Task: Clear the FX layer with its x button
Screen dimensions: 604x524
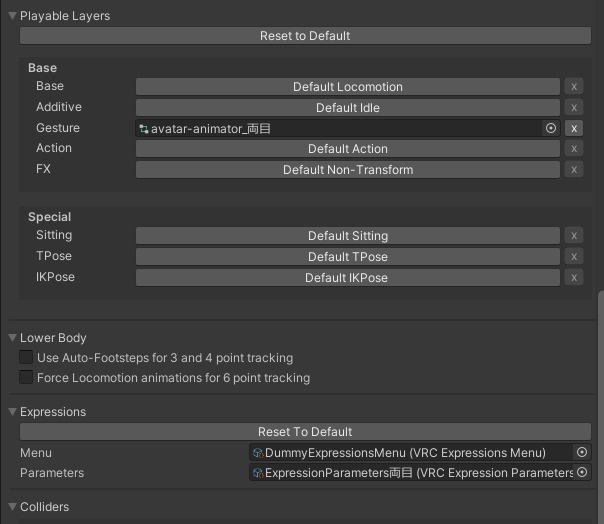Action: coord(574,170)
